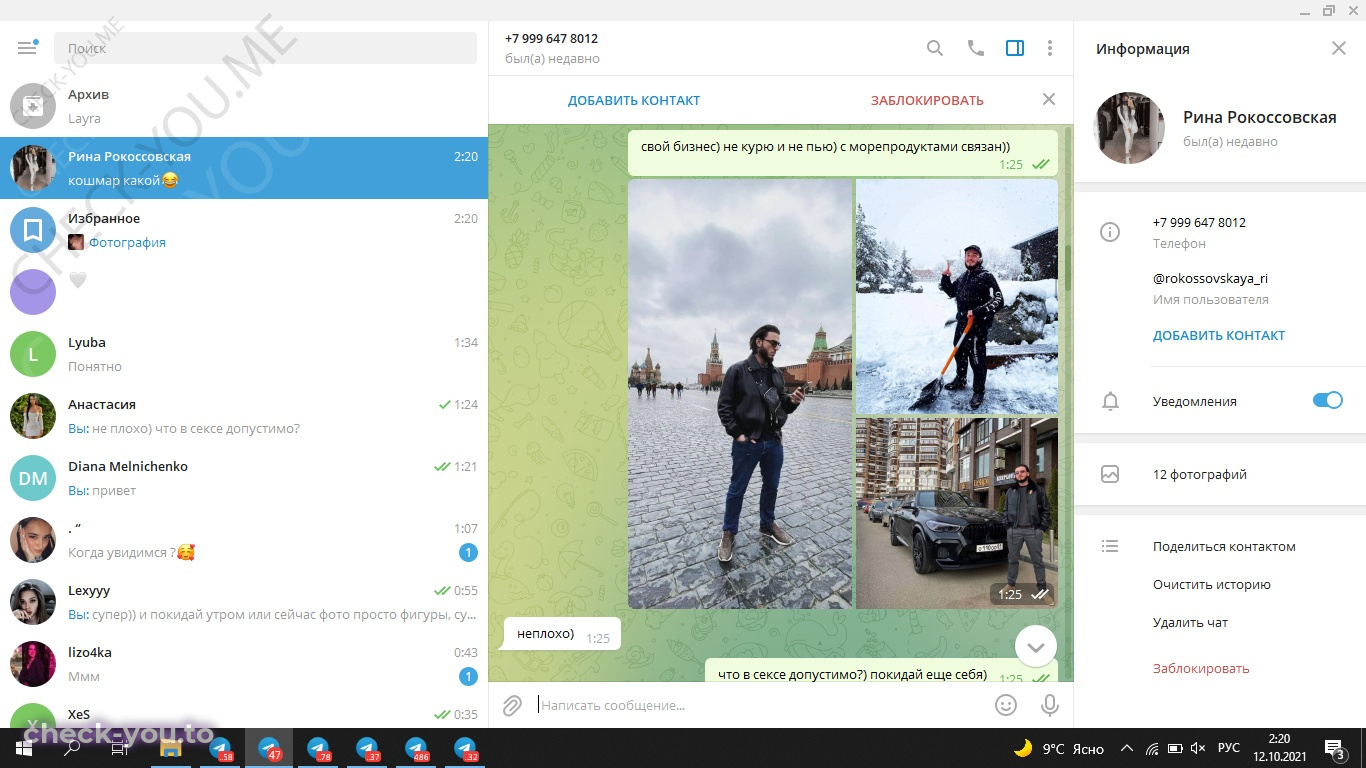Screen dimensions: 1366x768
Task: Switch to Telegram taskbar window with badge 58
Action: tap(220, 748)
